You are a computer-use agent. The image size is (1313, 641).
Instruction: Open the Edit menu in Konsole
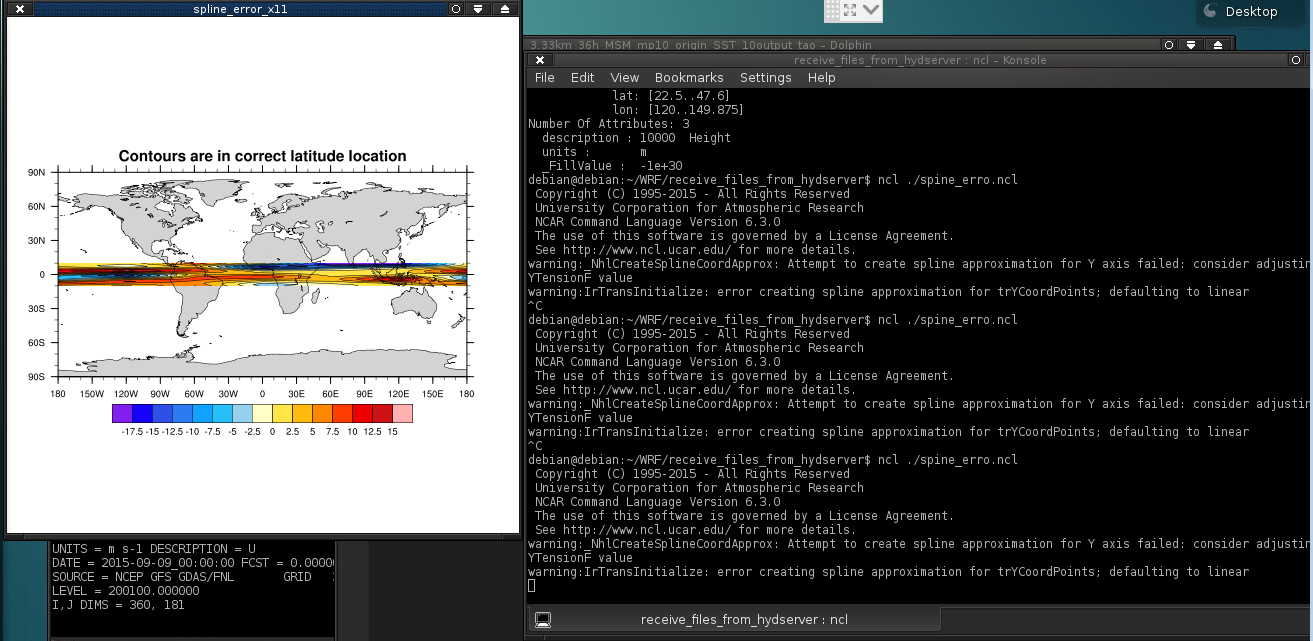582,78
